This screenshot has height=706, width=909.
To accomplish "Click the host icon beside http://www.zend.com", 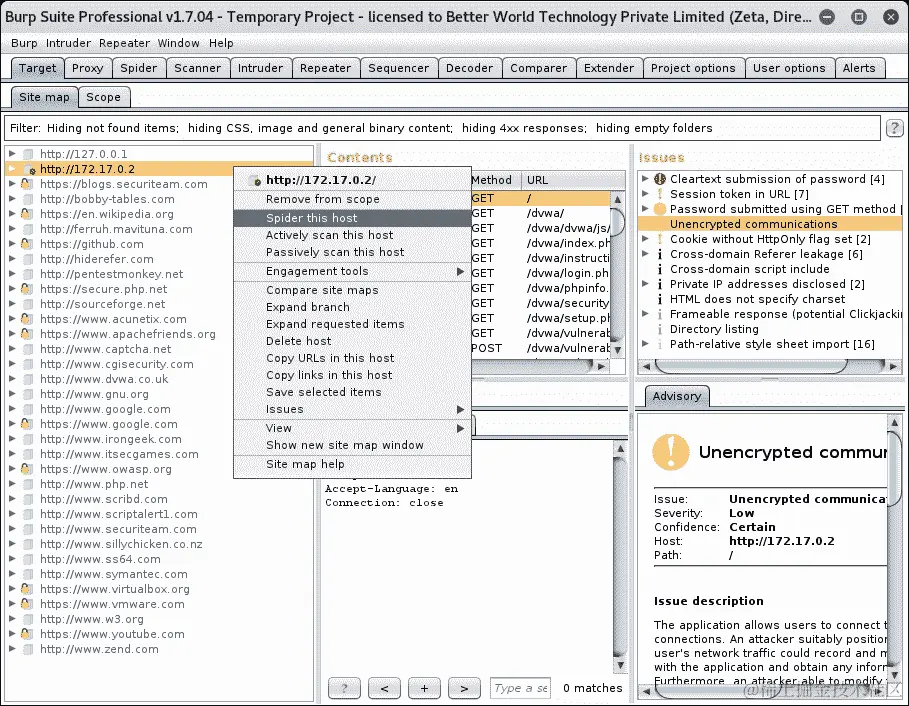I will coord(27,649).
